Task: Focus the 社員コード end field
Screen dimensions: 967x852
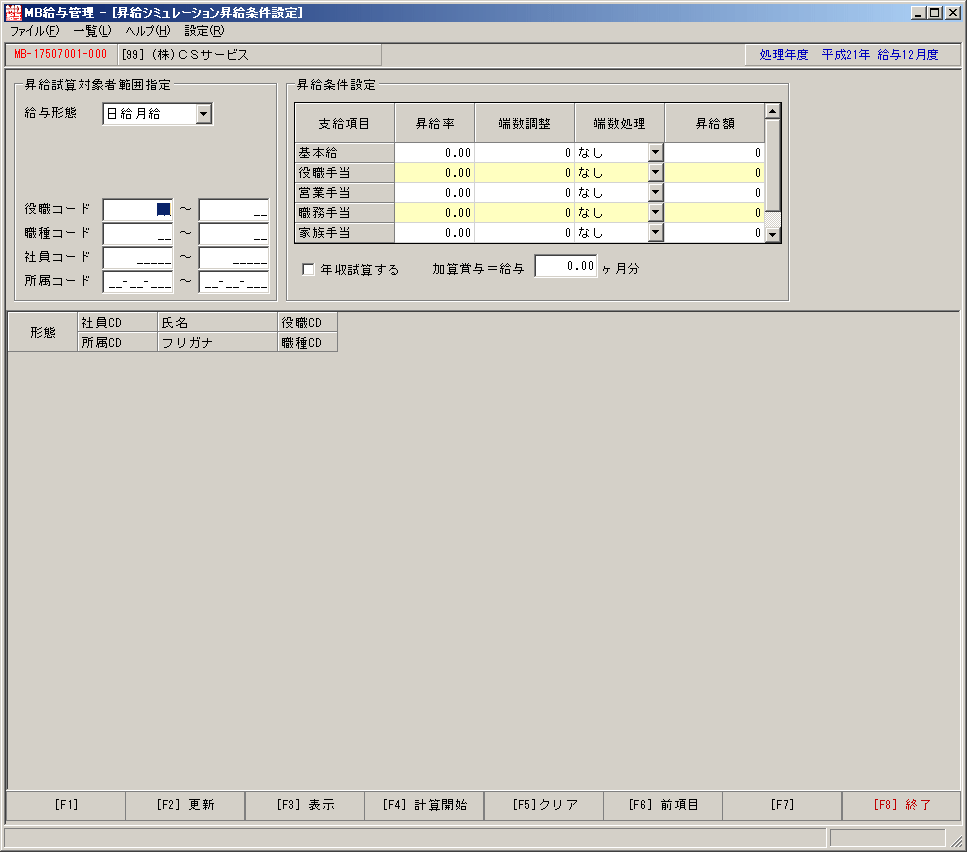Action: point(234,257)
